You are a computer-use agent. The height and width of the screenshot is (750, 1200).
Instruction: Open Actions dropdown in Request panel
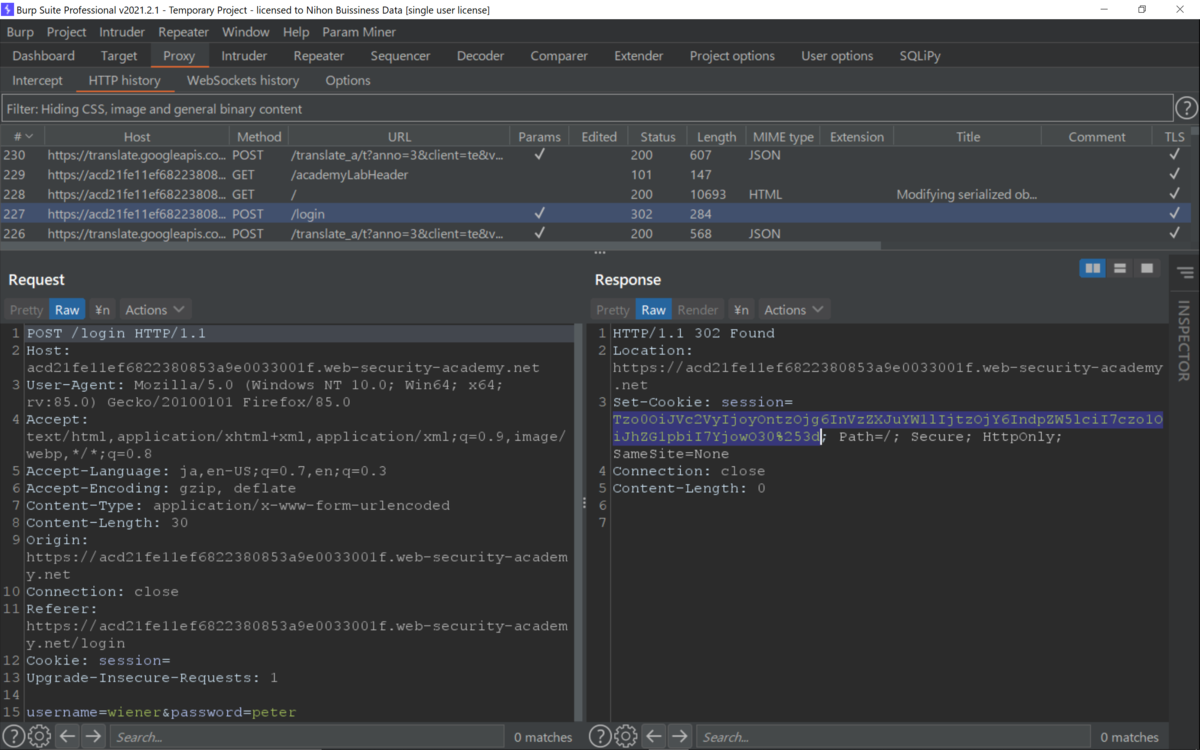tap(155, 310)
